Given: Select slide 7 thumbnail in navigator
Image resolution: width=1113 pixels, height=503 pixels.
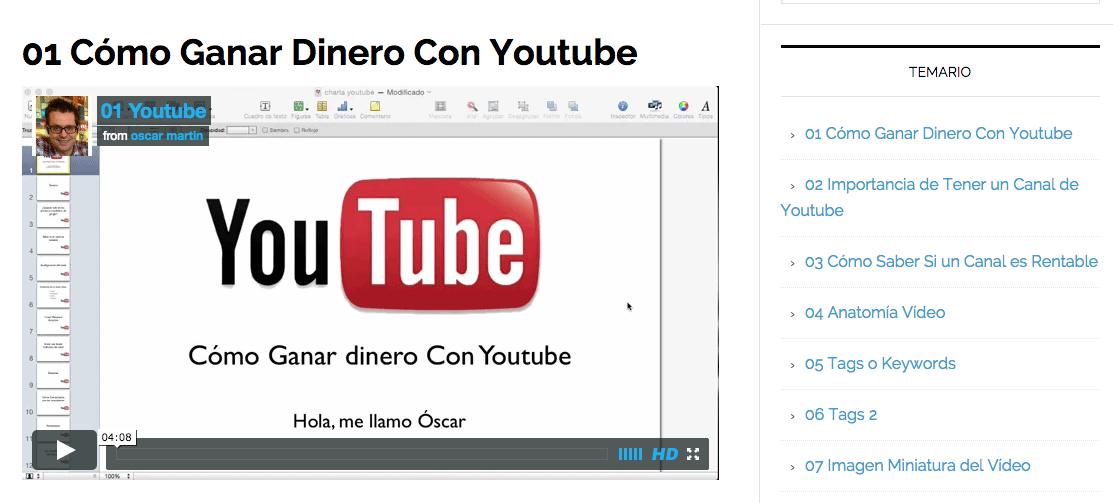Looking at the screenshot, I should pyautogui.click(x=54, y=323).
